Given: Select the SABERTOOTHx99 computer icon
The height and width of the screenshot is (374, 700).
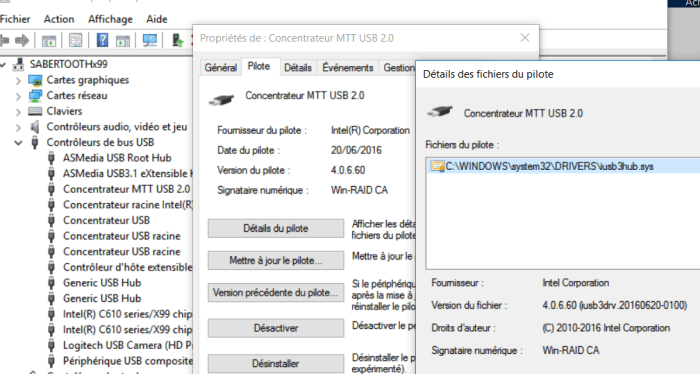Looking at the screenshot, I should [18, 64].
